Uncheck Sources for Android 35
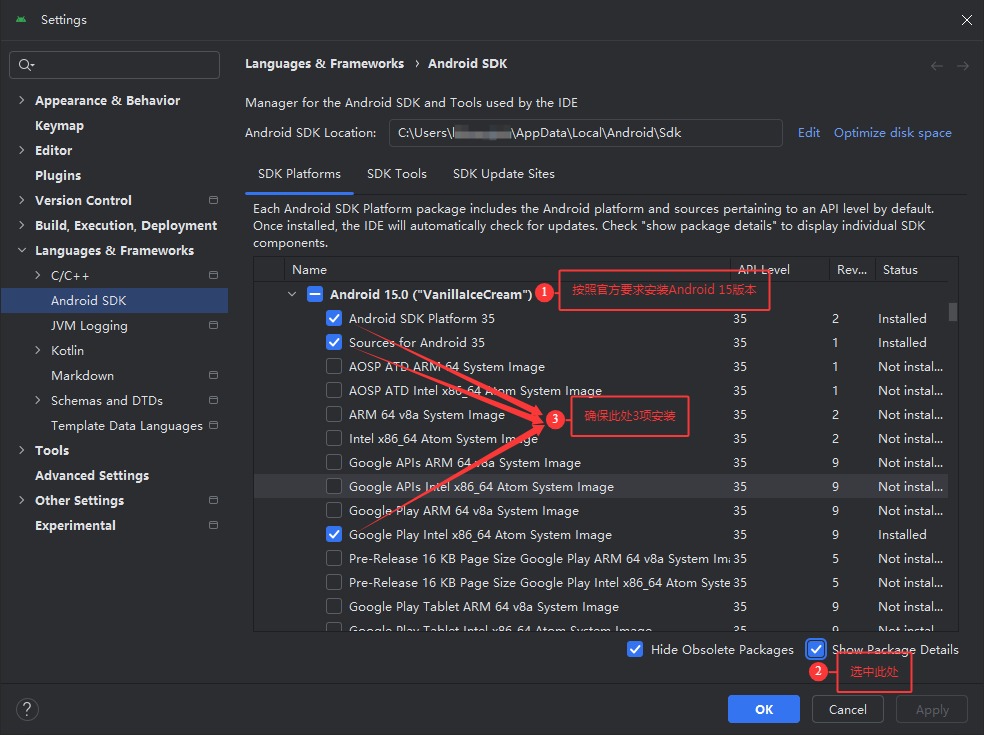 [334, 342]
